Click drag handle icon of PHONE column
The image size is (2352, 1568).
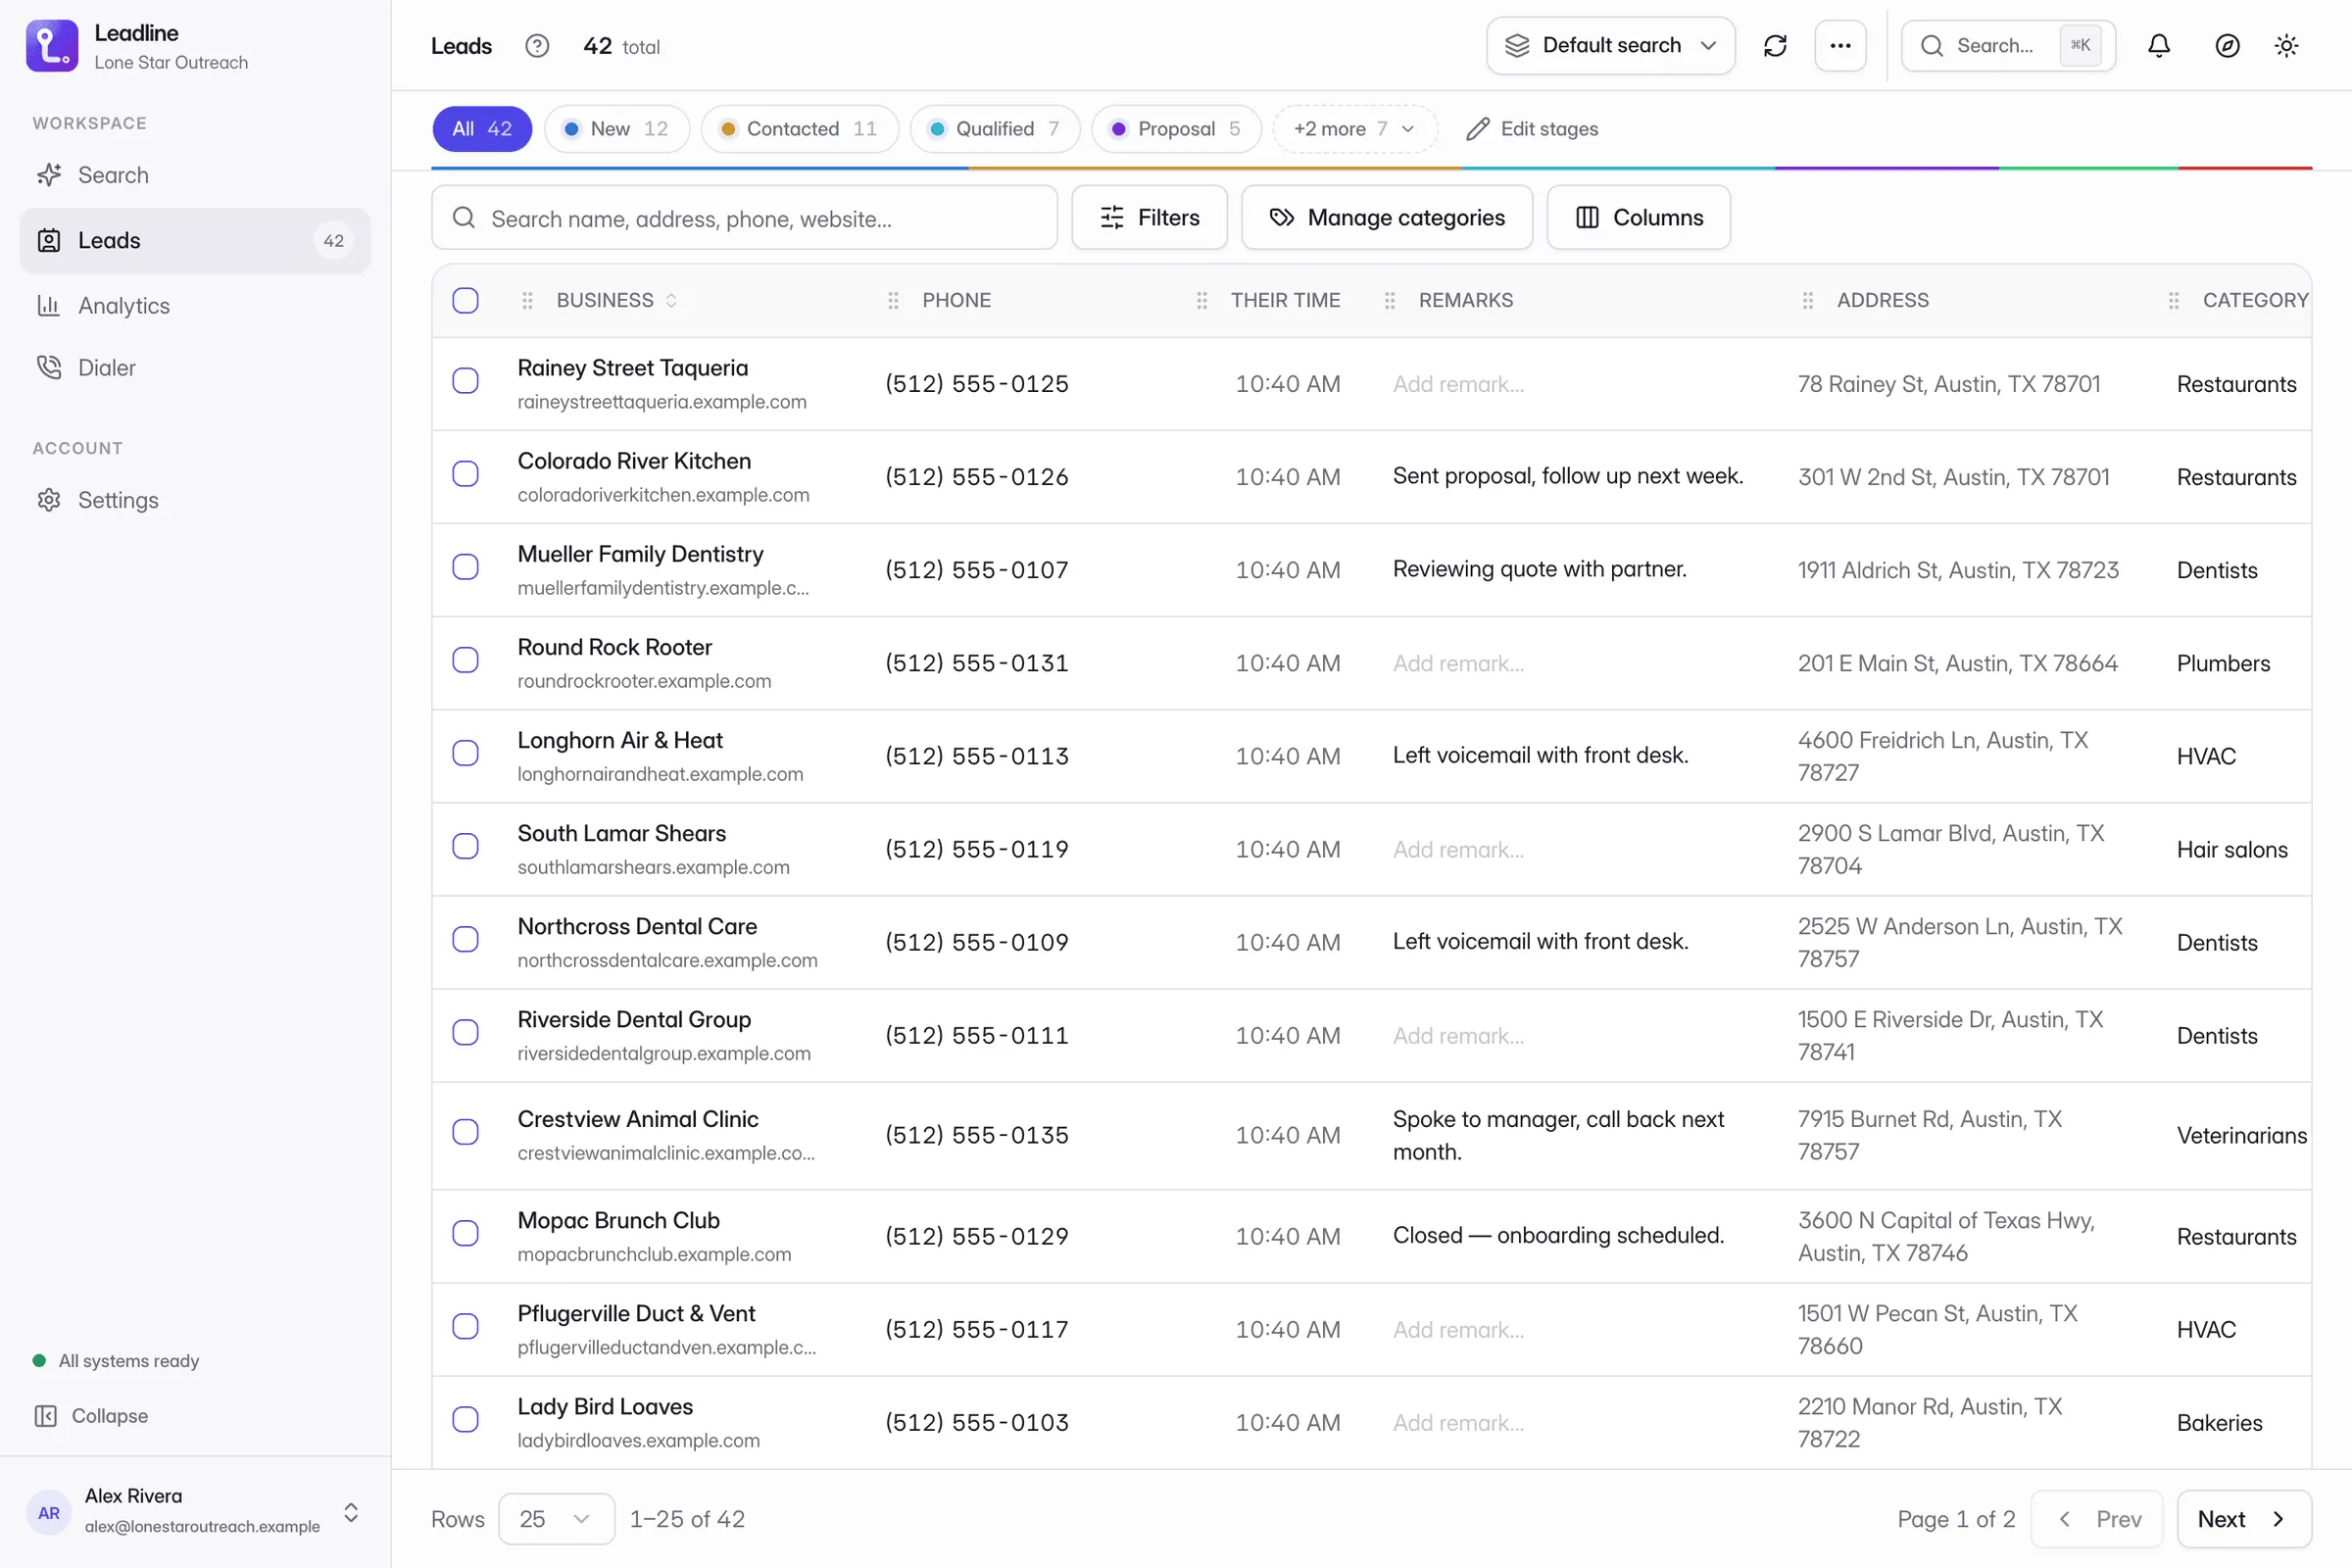894,300
